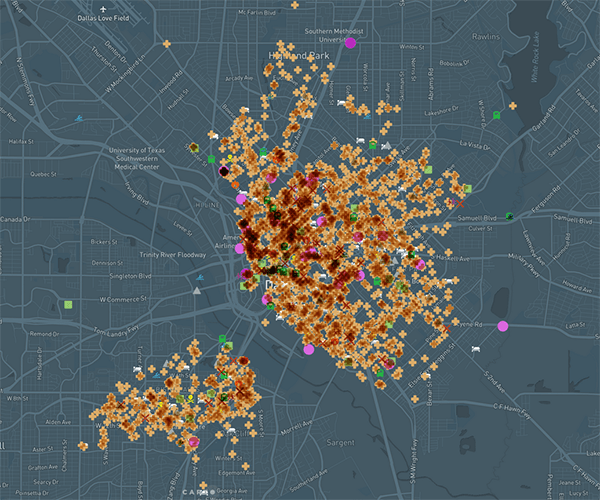Click the magenta circle near Oak Cliff label
This screenshot has width=600, height=500.
194,442
